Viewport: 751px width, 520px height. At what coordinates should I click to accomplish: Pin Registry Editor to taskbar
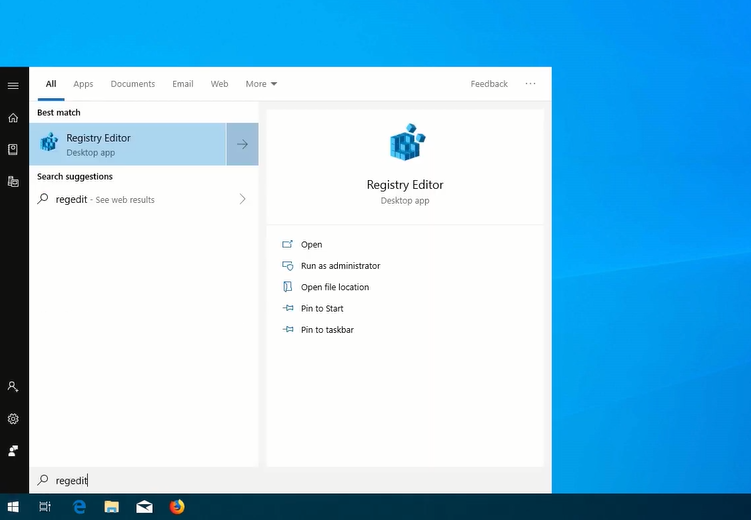click(x=327, y=330)
